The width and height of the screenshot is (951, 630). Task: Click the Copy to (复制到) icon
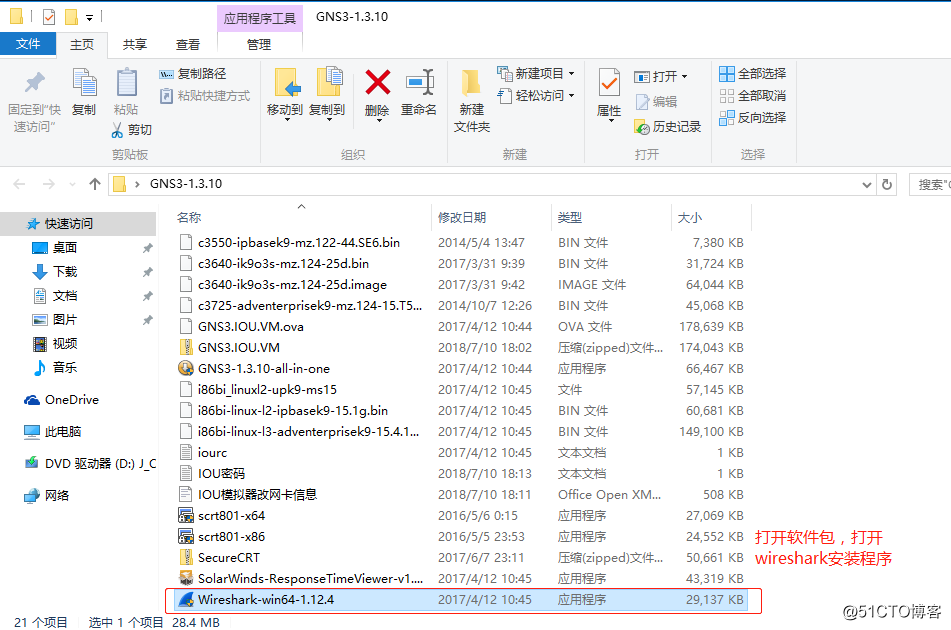pos(328,83)
